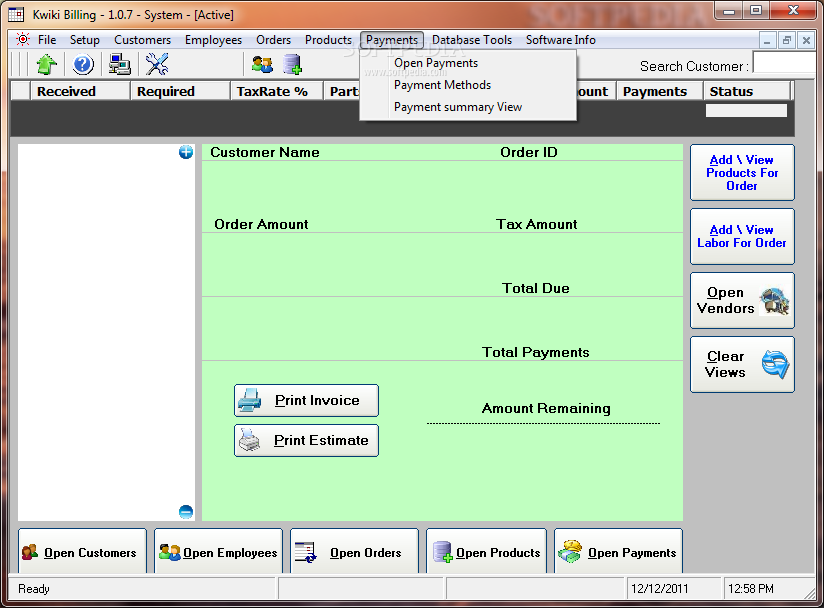Screen dimensions: 824x608
Task: Click the Status column header
Action: (x=747, y=91)
